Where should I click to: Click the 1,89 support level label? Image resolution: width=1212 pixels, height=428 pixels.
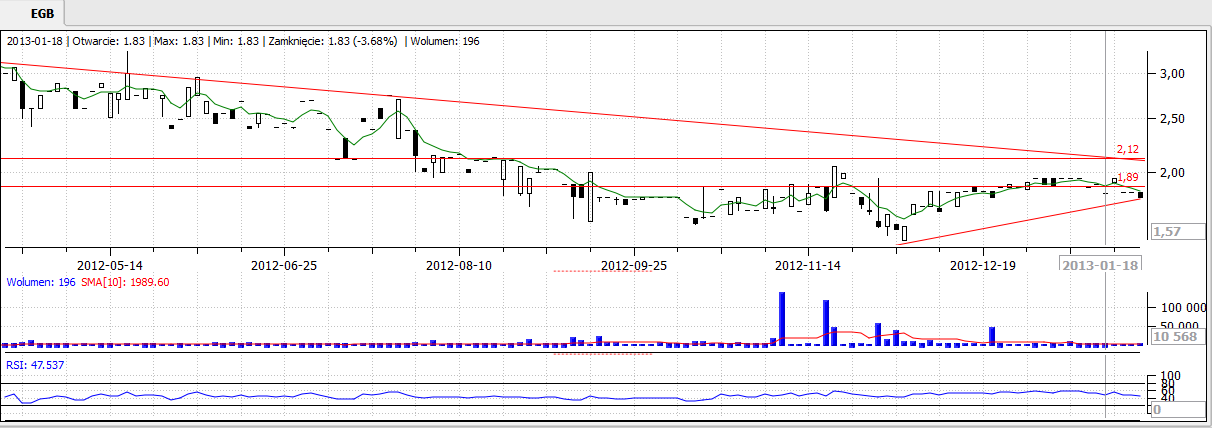point(1127,177)
